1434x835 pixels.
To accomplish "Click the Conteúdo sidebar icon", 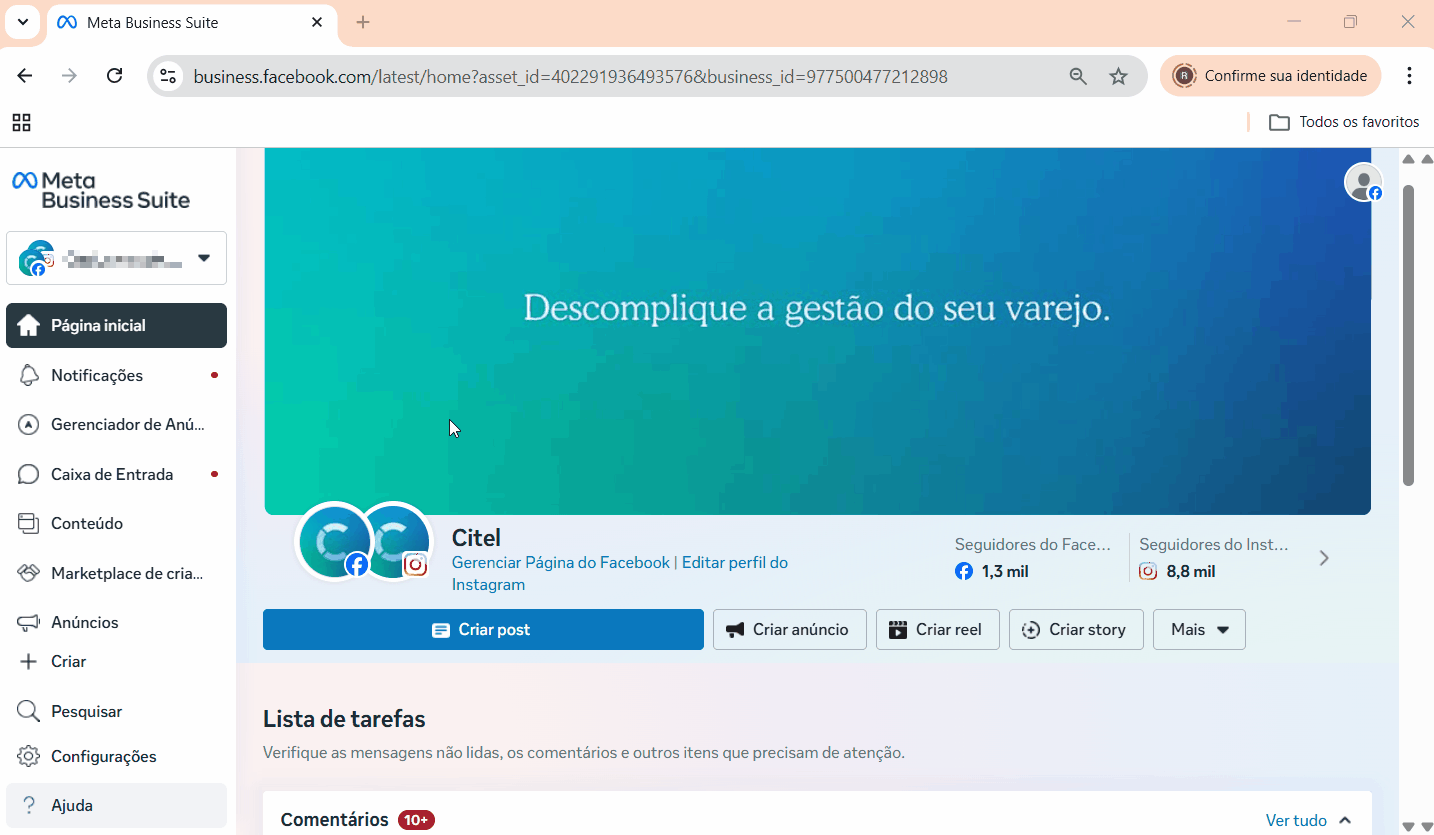I will (x=29, y=524).
